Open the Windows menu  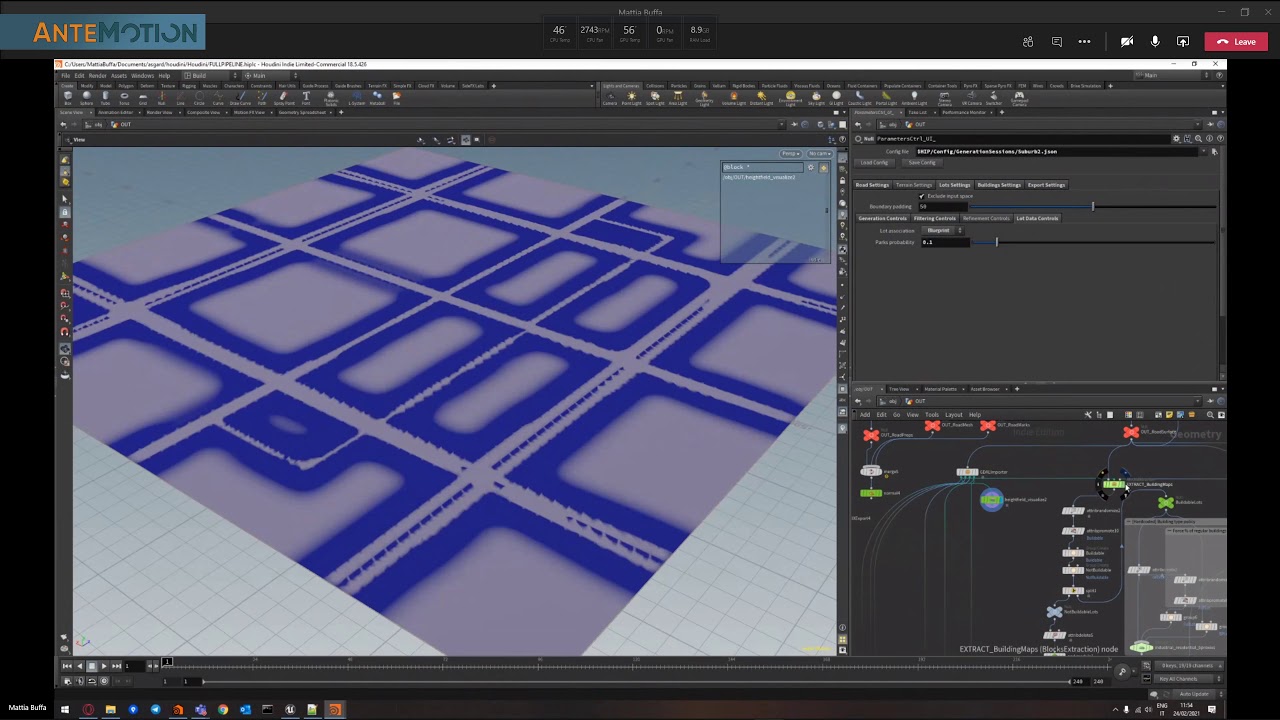142,76
